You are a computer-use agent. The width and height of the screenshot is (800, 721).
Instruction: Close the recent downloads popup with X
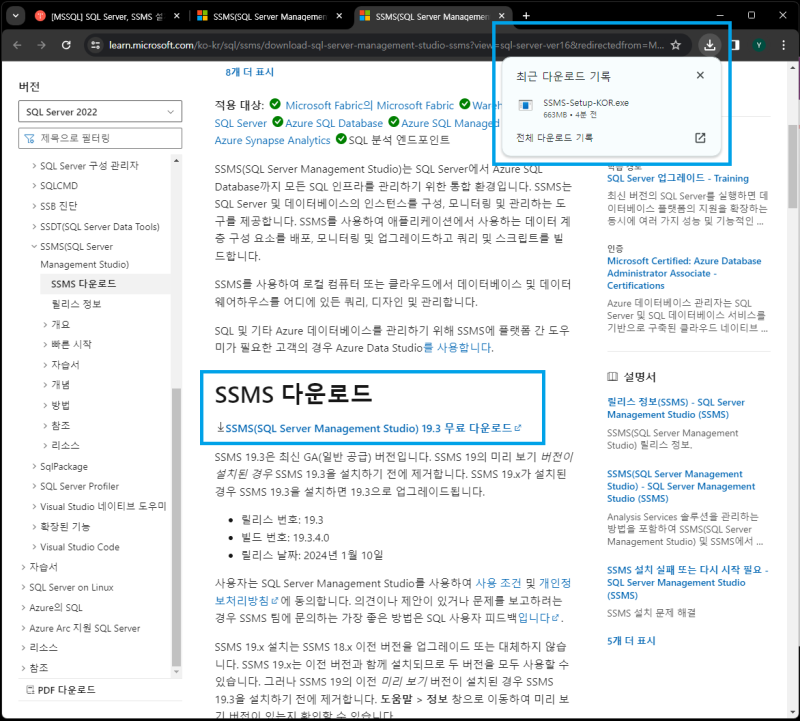(700, 74)
